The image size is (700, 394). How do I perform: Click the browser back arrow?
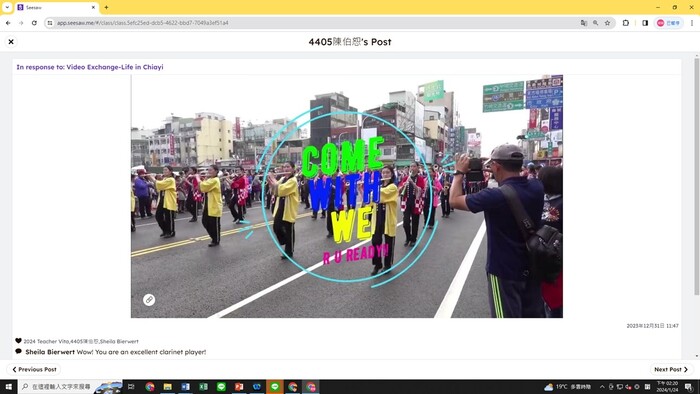pos(8,23)
